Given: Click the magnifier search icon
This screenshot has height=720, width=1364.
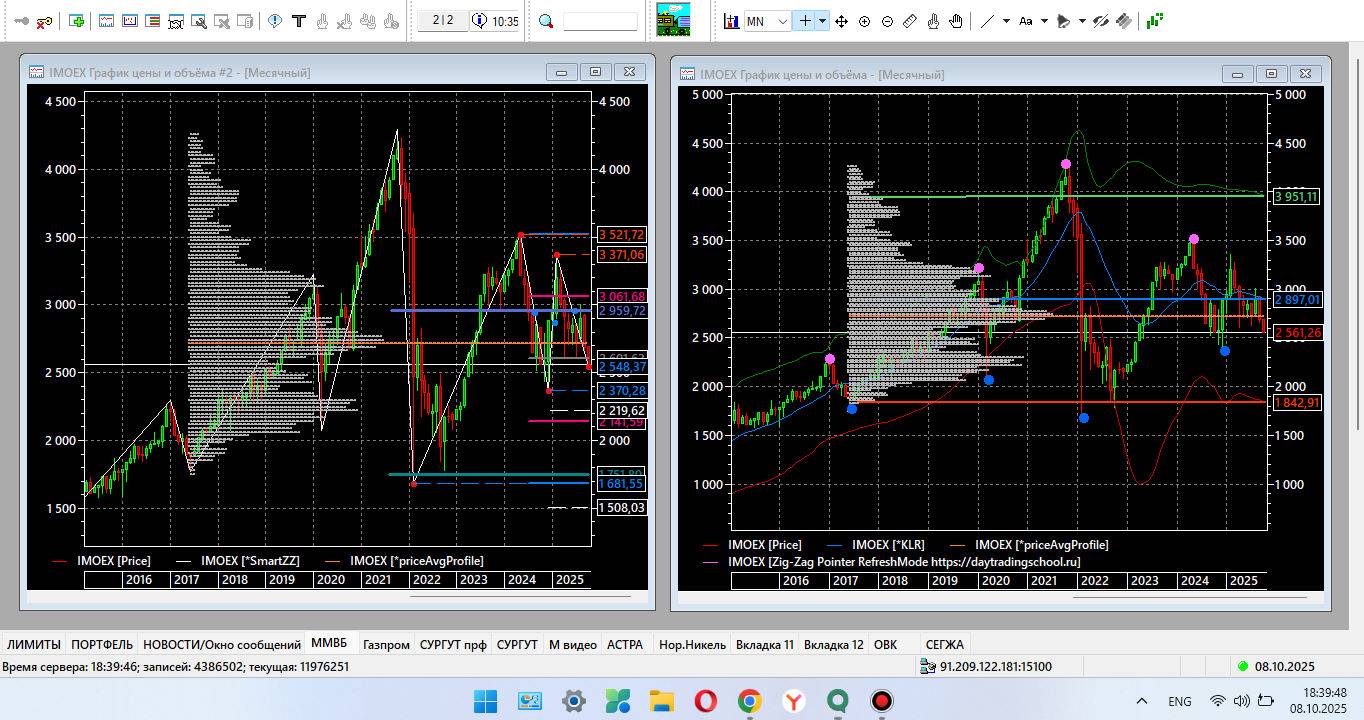Looking at the screenshot, I should 546,21.
